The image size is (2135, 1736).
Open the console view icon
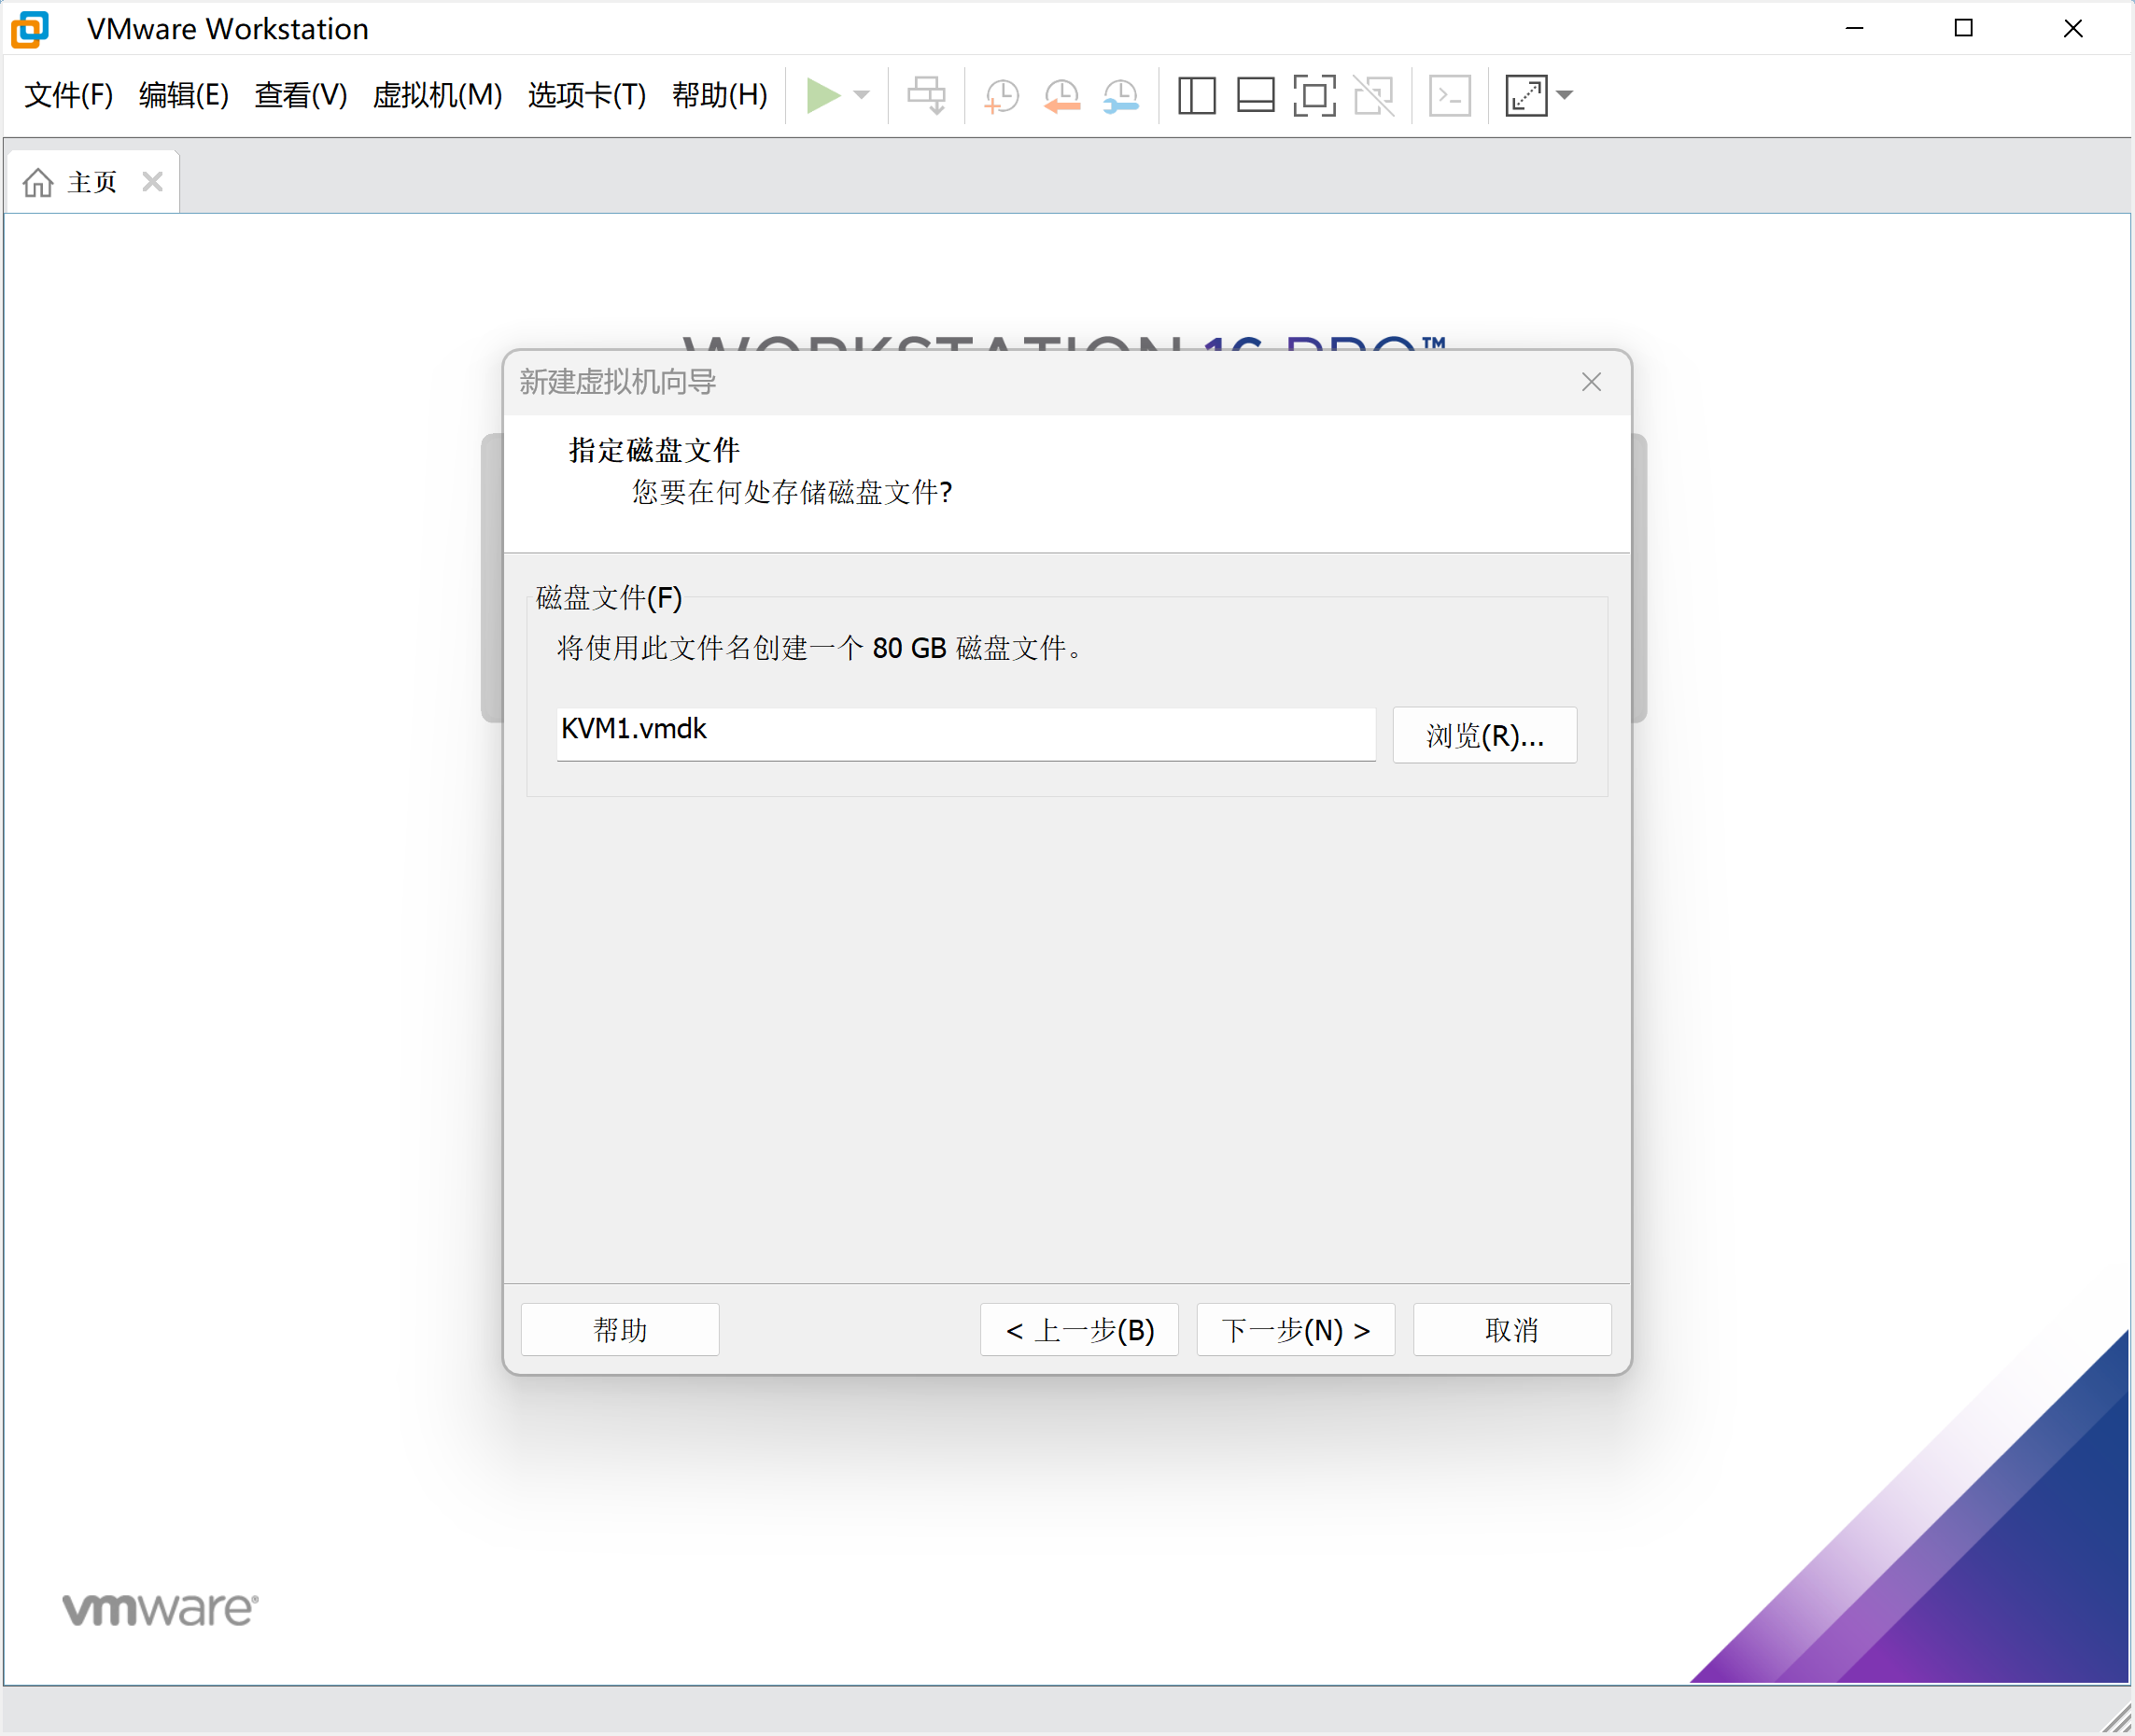[1449, 96]
